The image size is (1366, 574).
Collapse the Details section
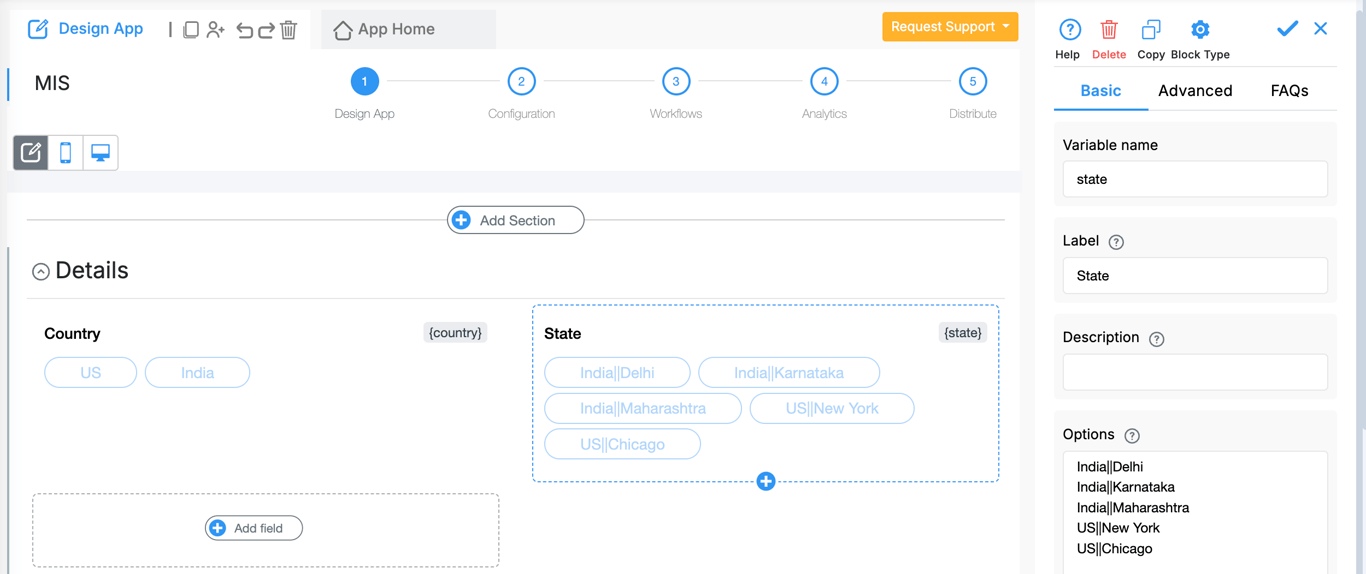point(41,272)
